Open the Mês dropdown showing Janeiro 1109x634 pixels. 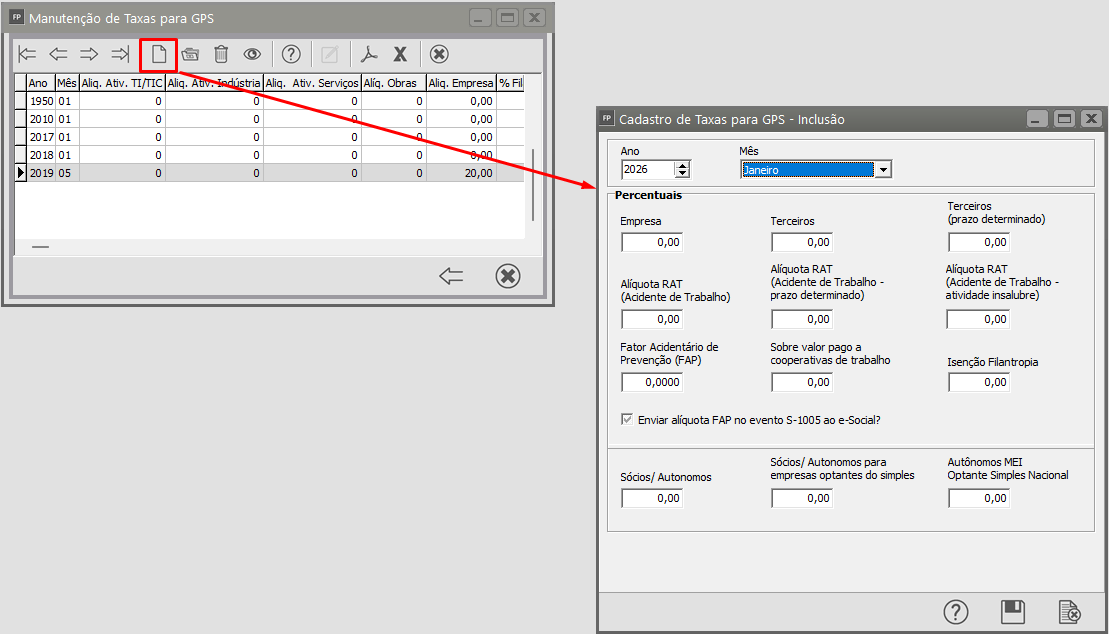882,170
